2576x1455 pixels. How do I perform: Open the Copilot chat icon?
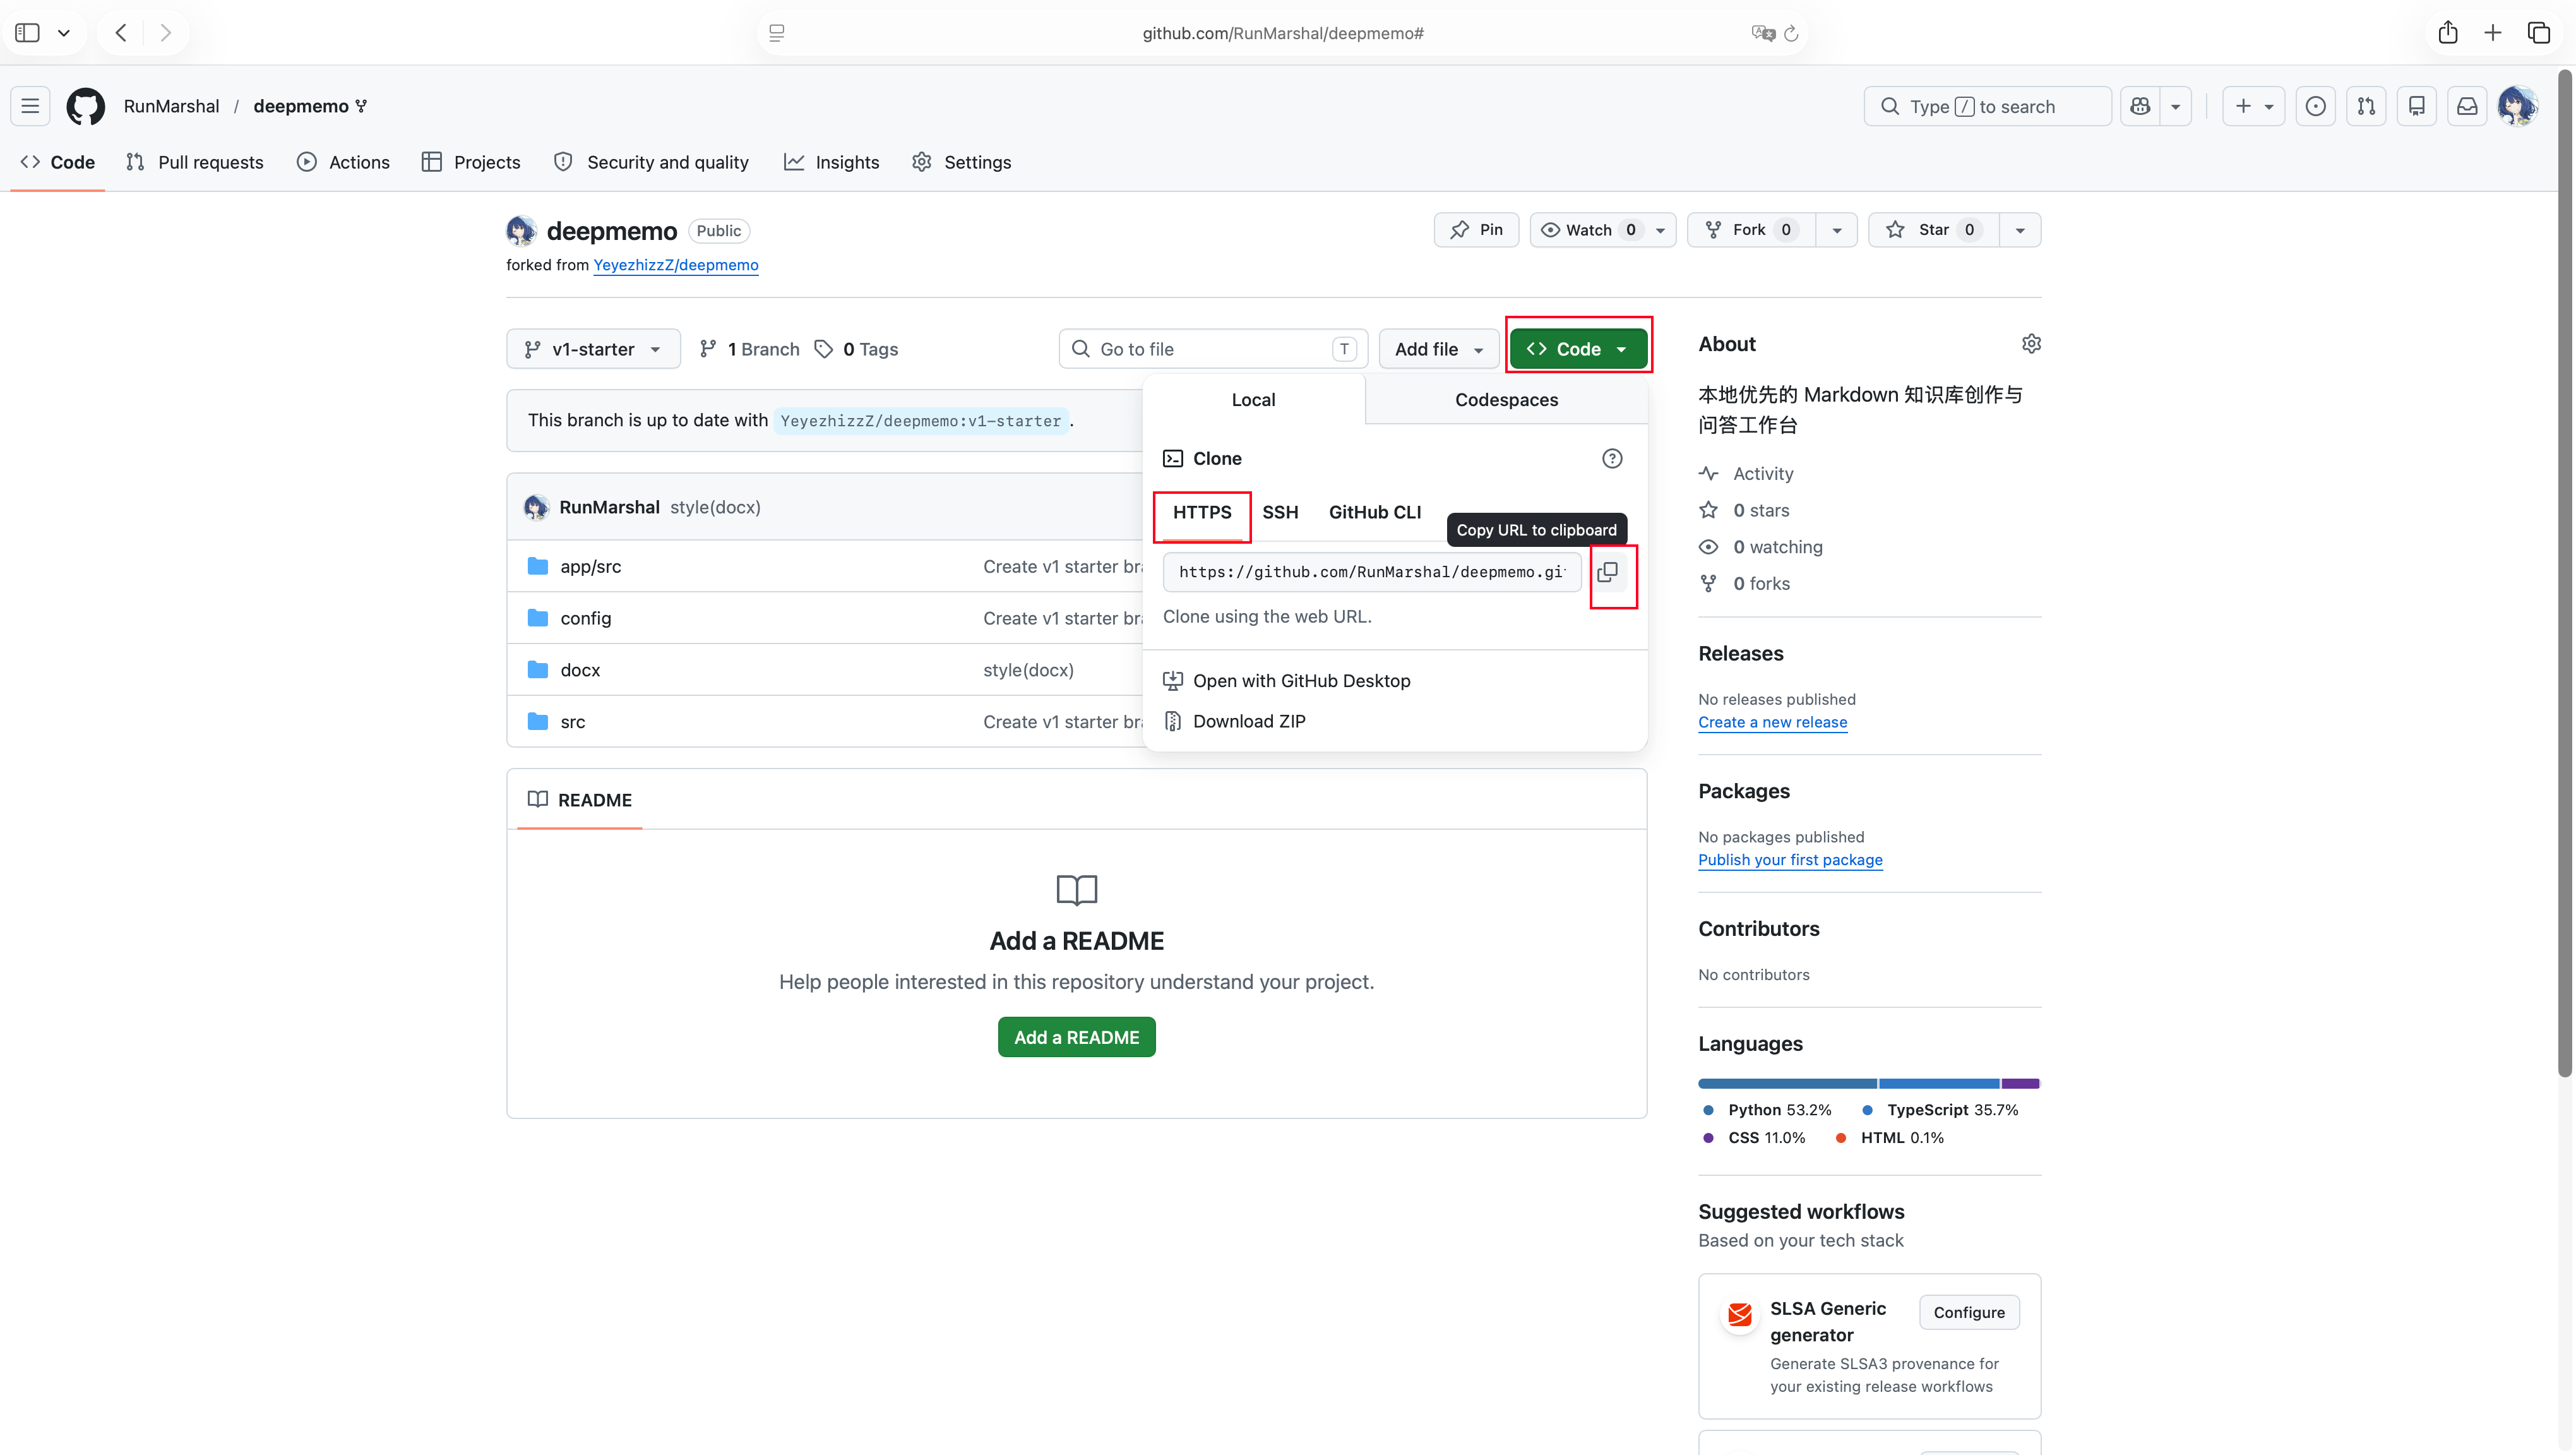coord(2140,106)
